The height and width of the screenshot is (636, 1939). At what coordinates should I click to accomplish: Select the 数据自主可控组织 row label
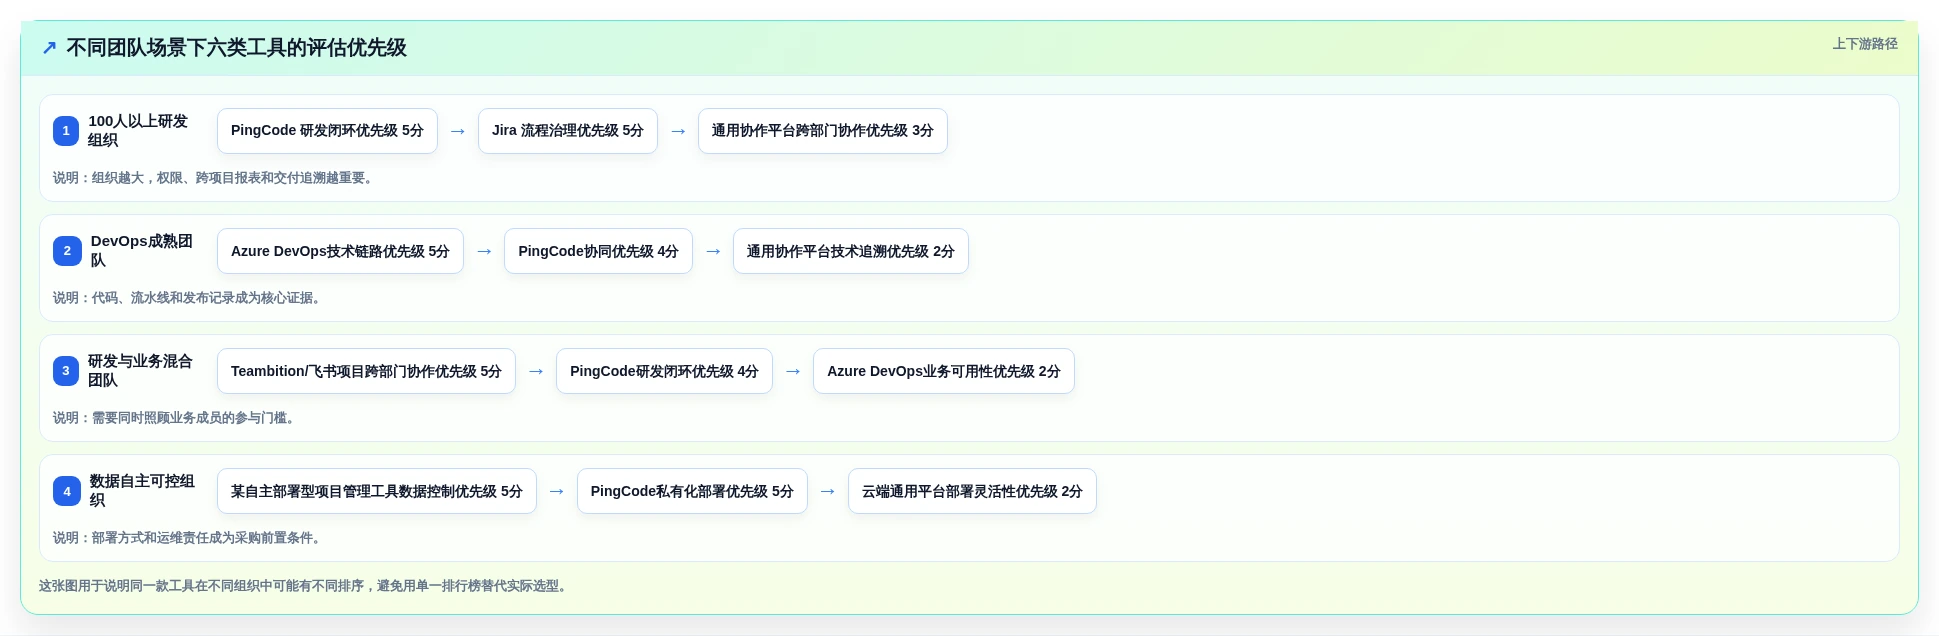coord(142,491)
